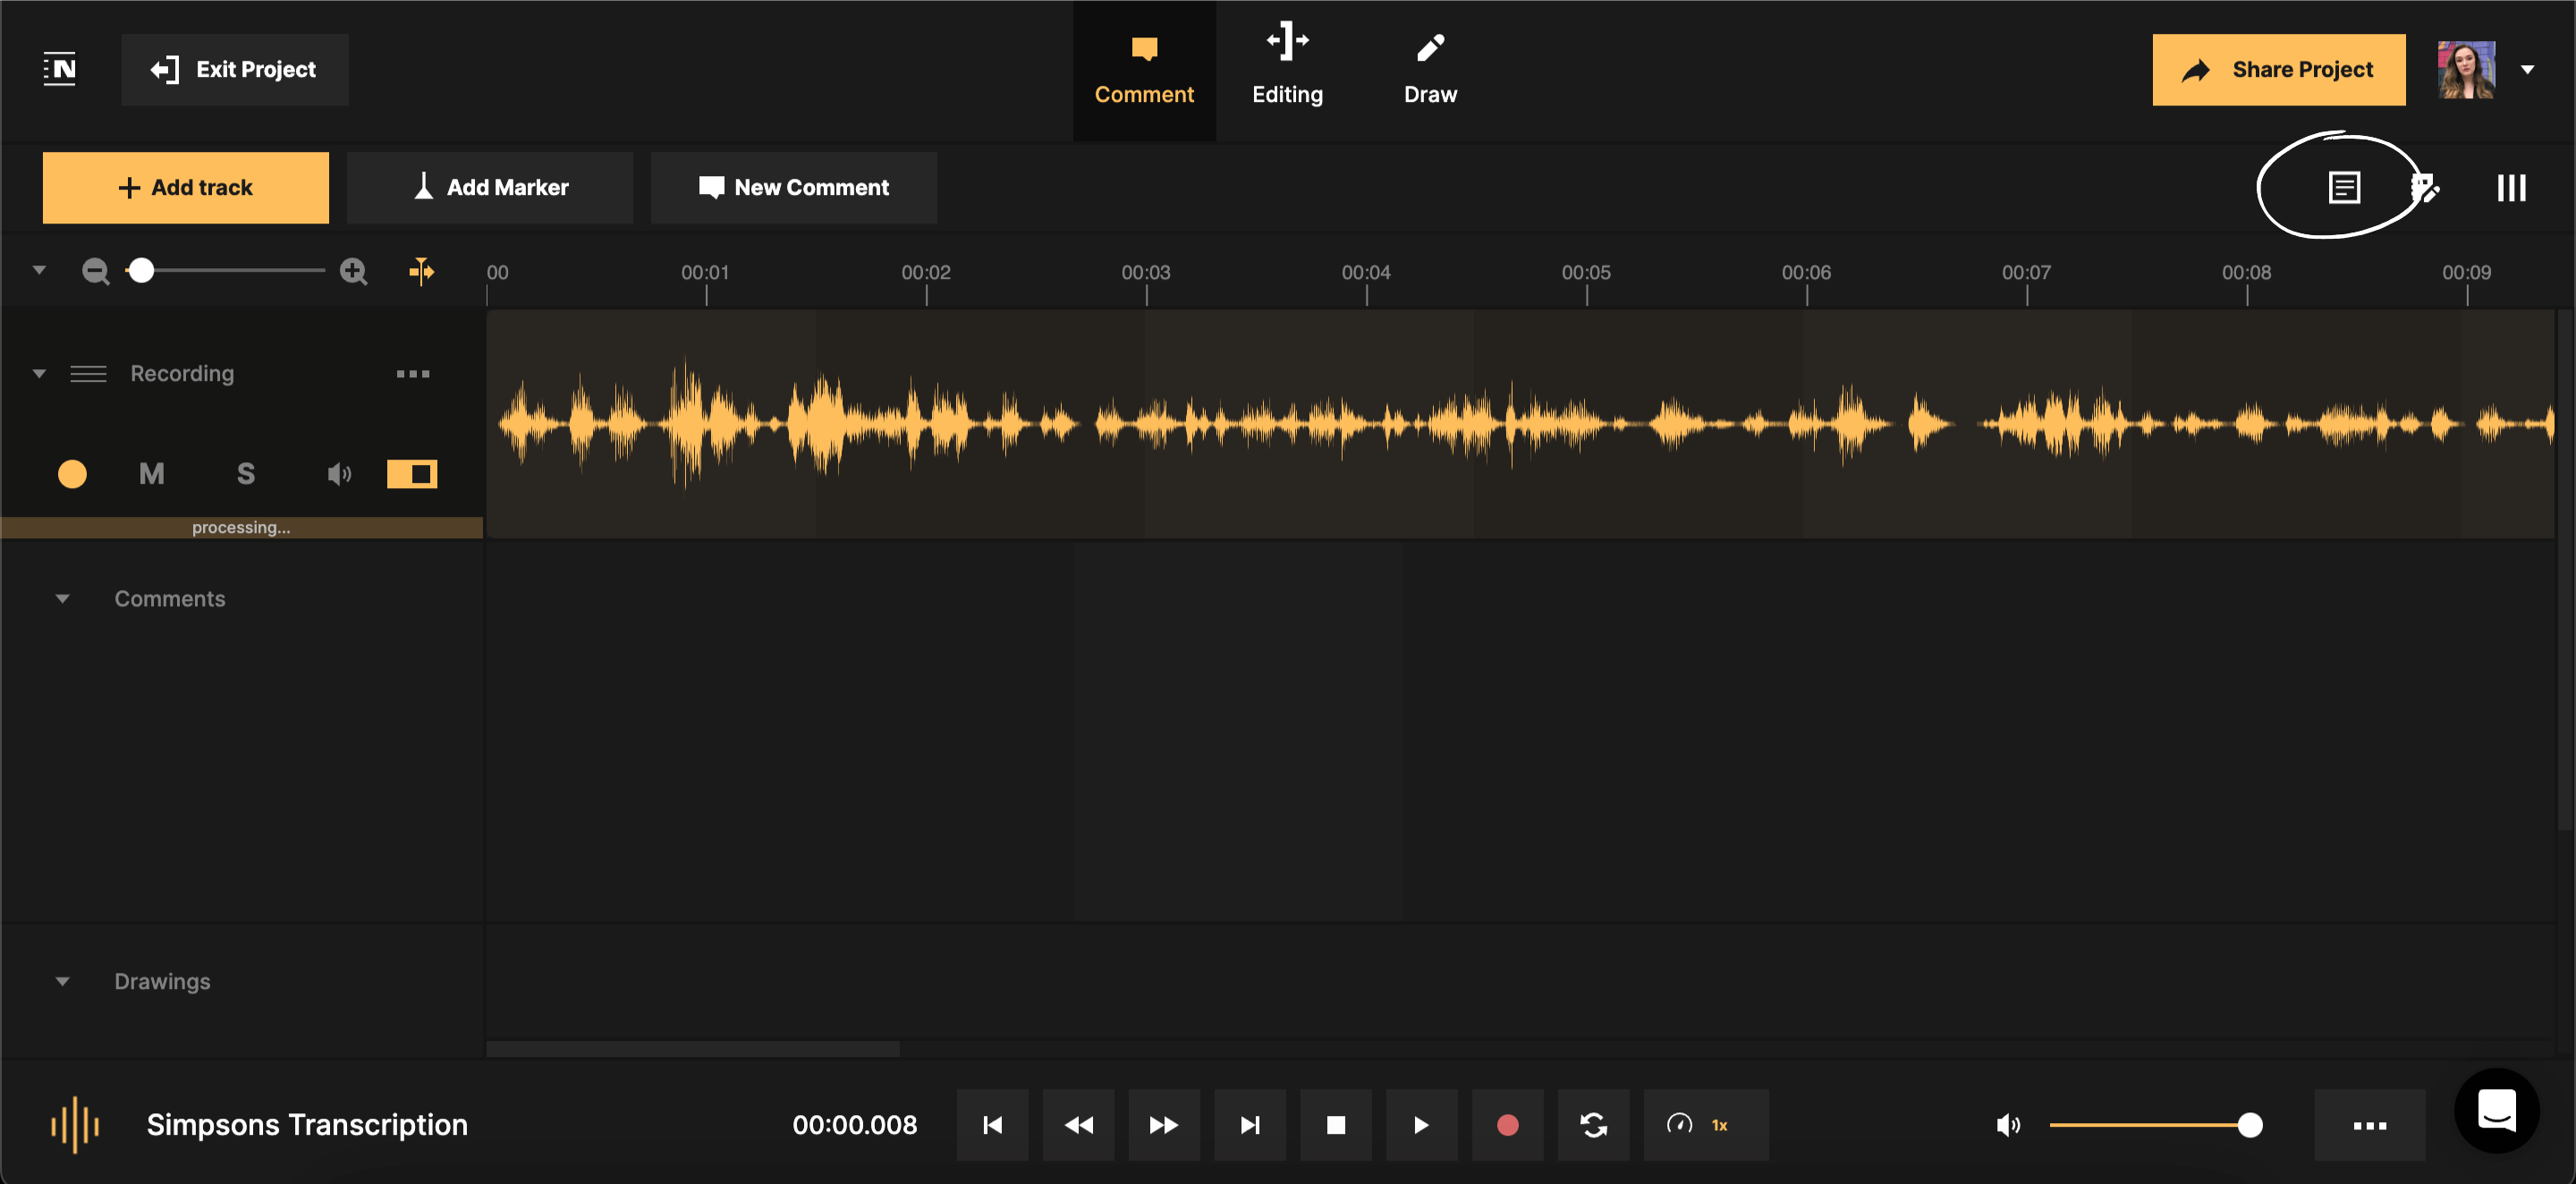Open the playback speed 1x control
This screenshot has width=2576, height=1184.
pos(1704,1124)
